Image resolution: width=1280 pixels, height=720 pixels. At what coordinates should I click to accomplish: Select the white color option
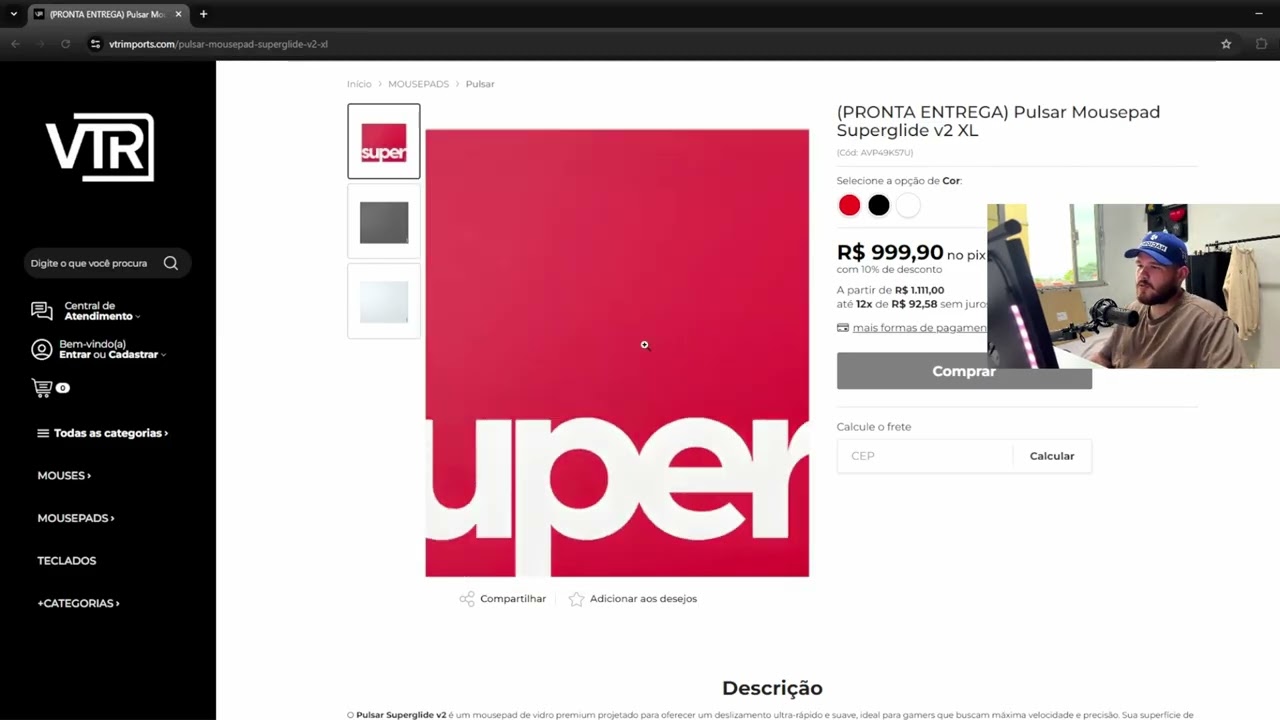point(907,205)
